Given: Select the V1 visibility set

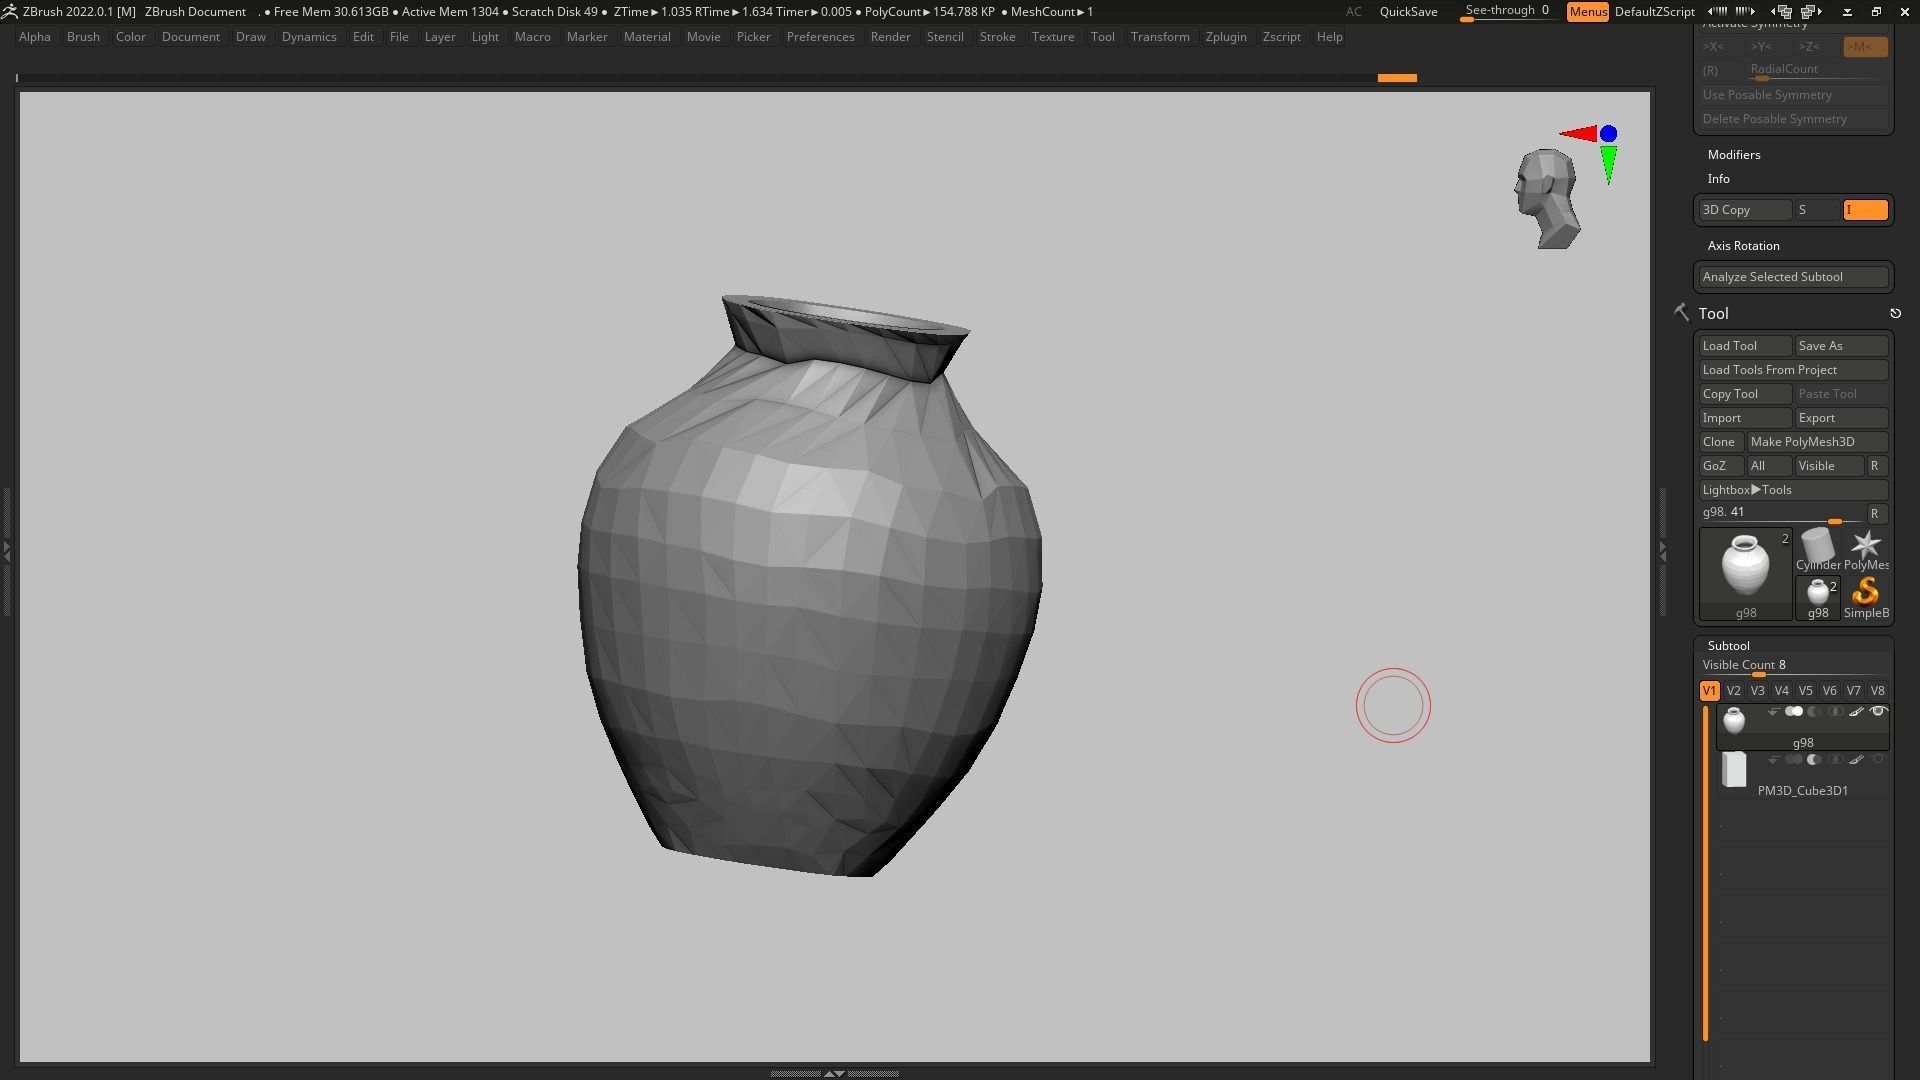Looking at the screenshot, I should [1709, 691].
